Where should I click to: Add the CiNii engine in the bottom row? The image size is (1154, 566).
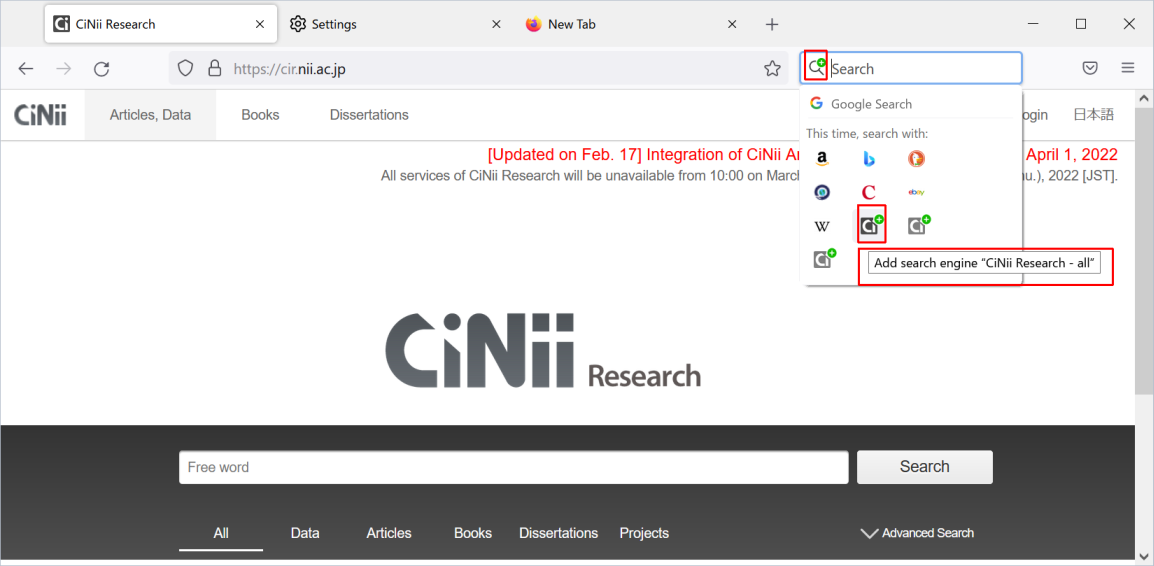pos(824,258)
